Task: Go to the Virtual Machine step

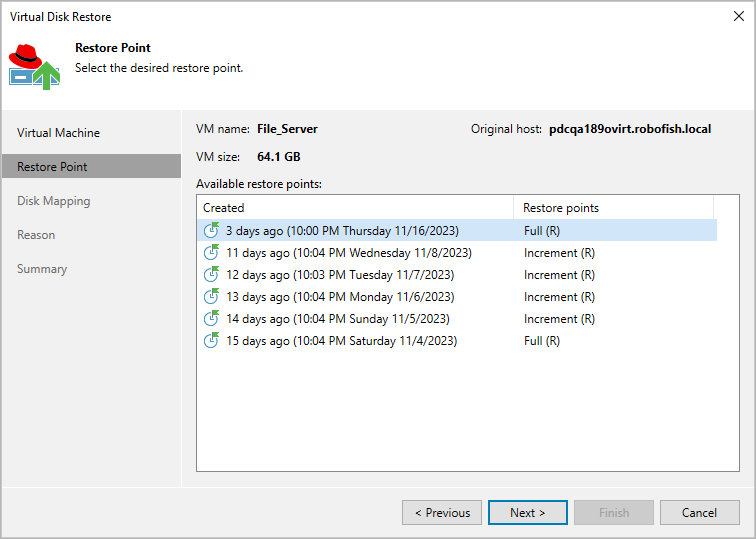Action: (58, 133)
